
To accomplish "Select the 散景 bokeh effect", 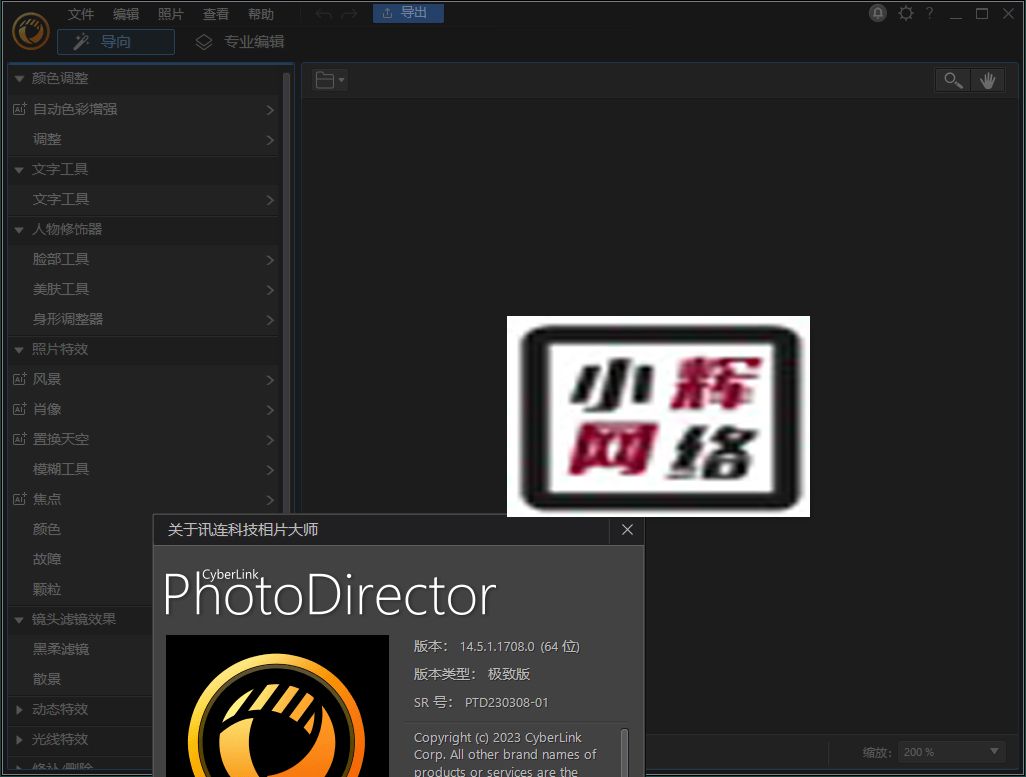I will pyautogui.click(x=47, y=679).
